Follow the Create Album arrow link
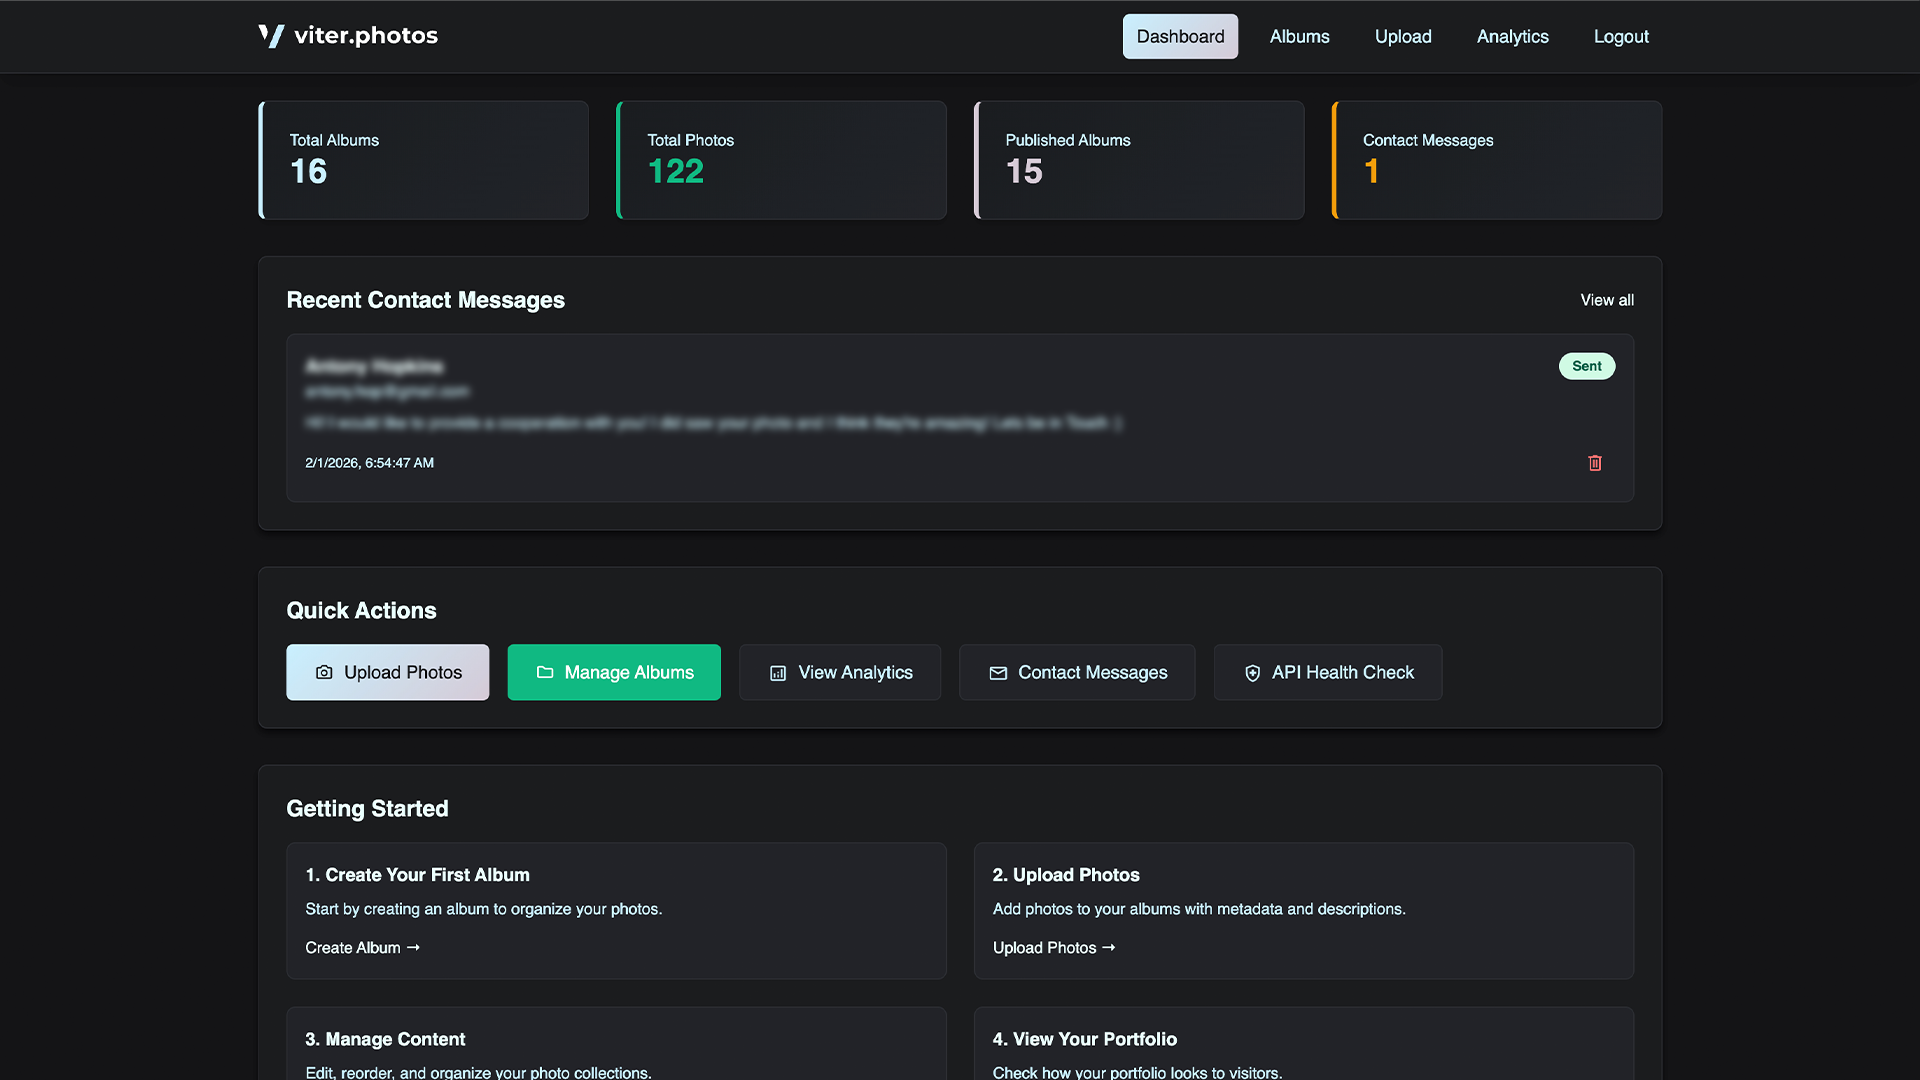 coord(362,948)
